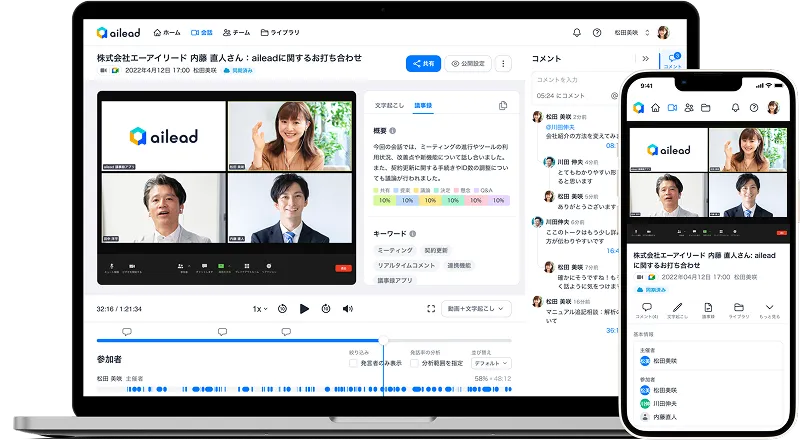Click the red leave button in meeting video
Image resolution: width=800 pixels, height=440 pixels.
[343, 268]
